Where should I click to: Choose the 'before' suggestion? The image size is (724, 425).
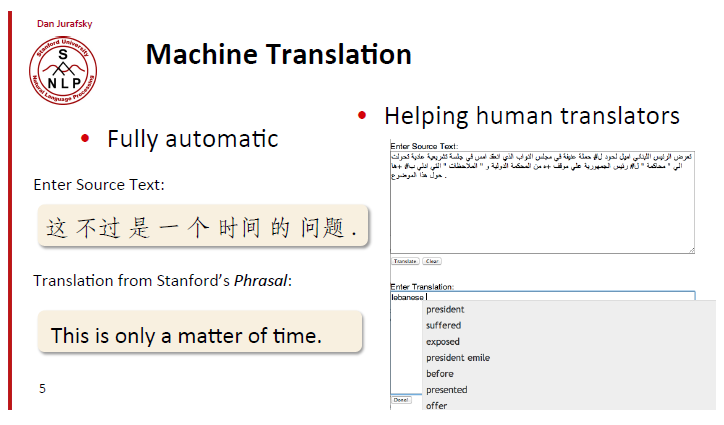[x=440, y=374]
